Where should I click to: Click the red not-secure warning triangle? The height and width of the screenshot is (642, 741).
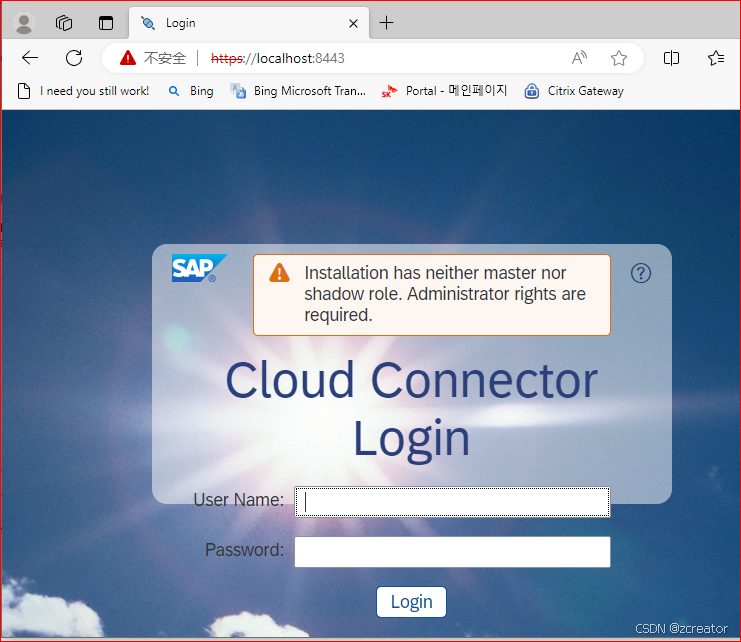point(128,58)
